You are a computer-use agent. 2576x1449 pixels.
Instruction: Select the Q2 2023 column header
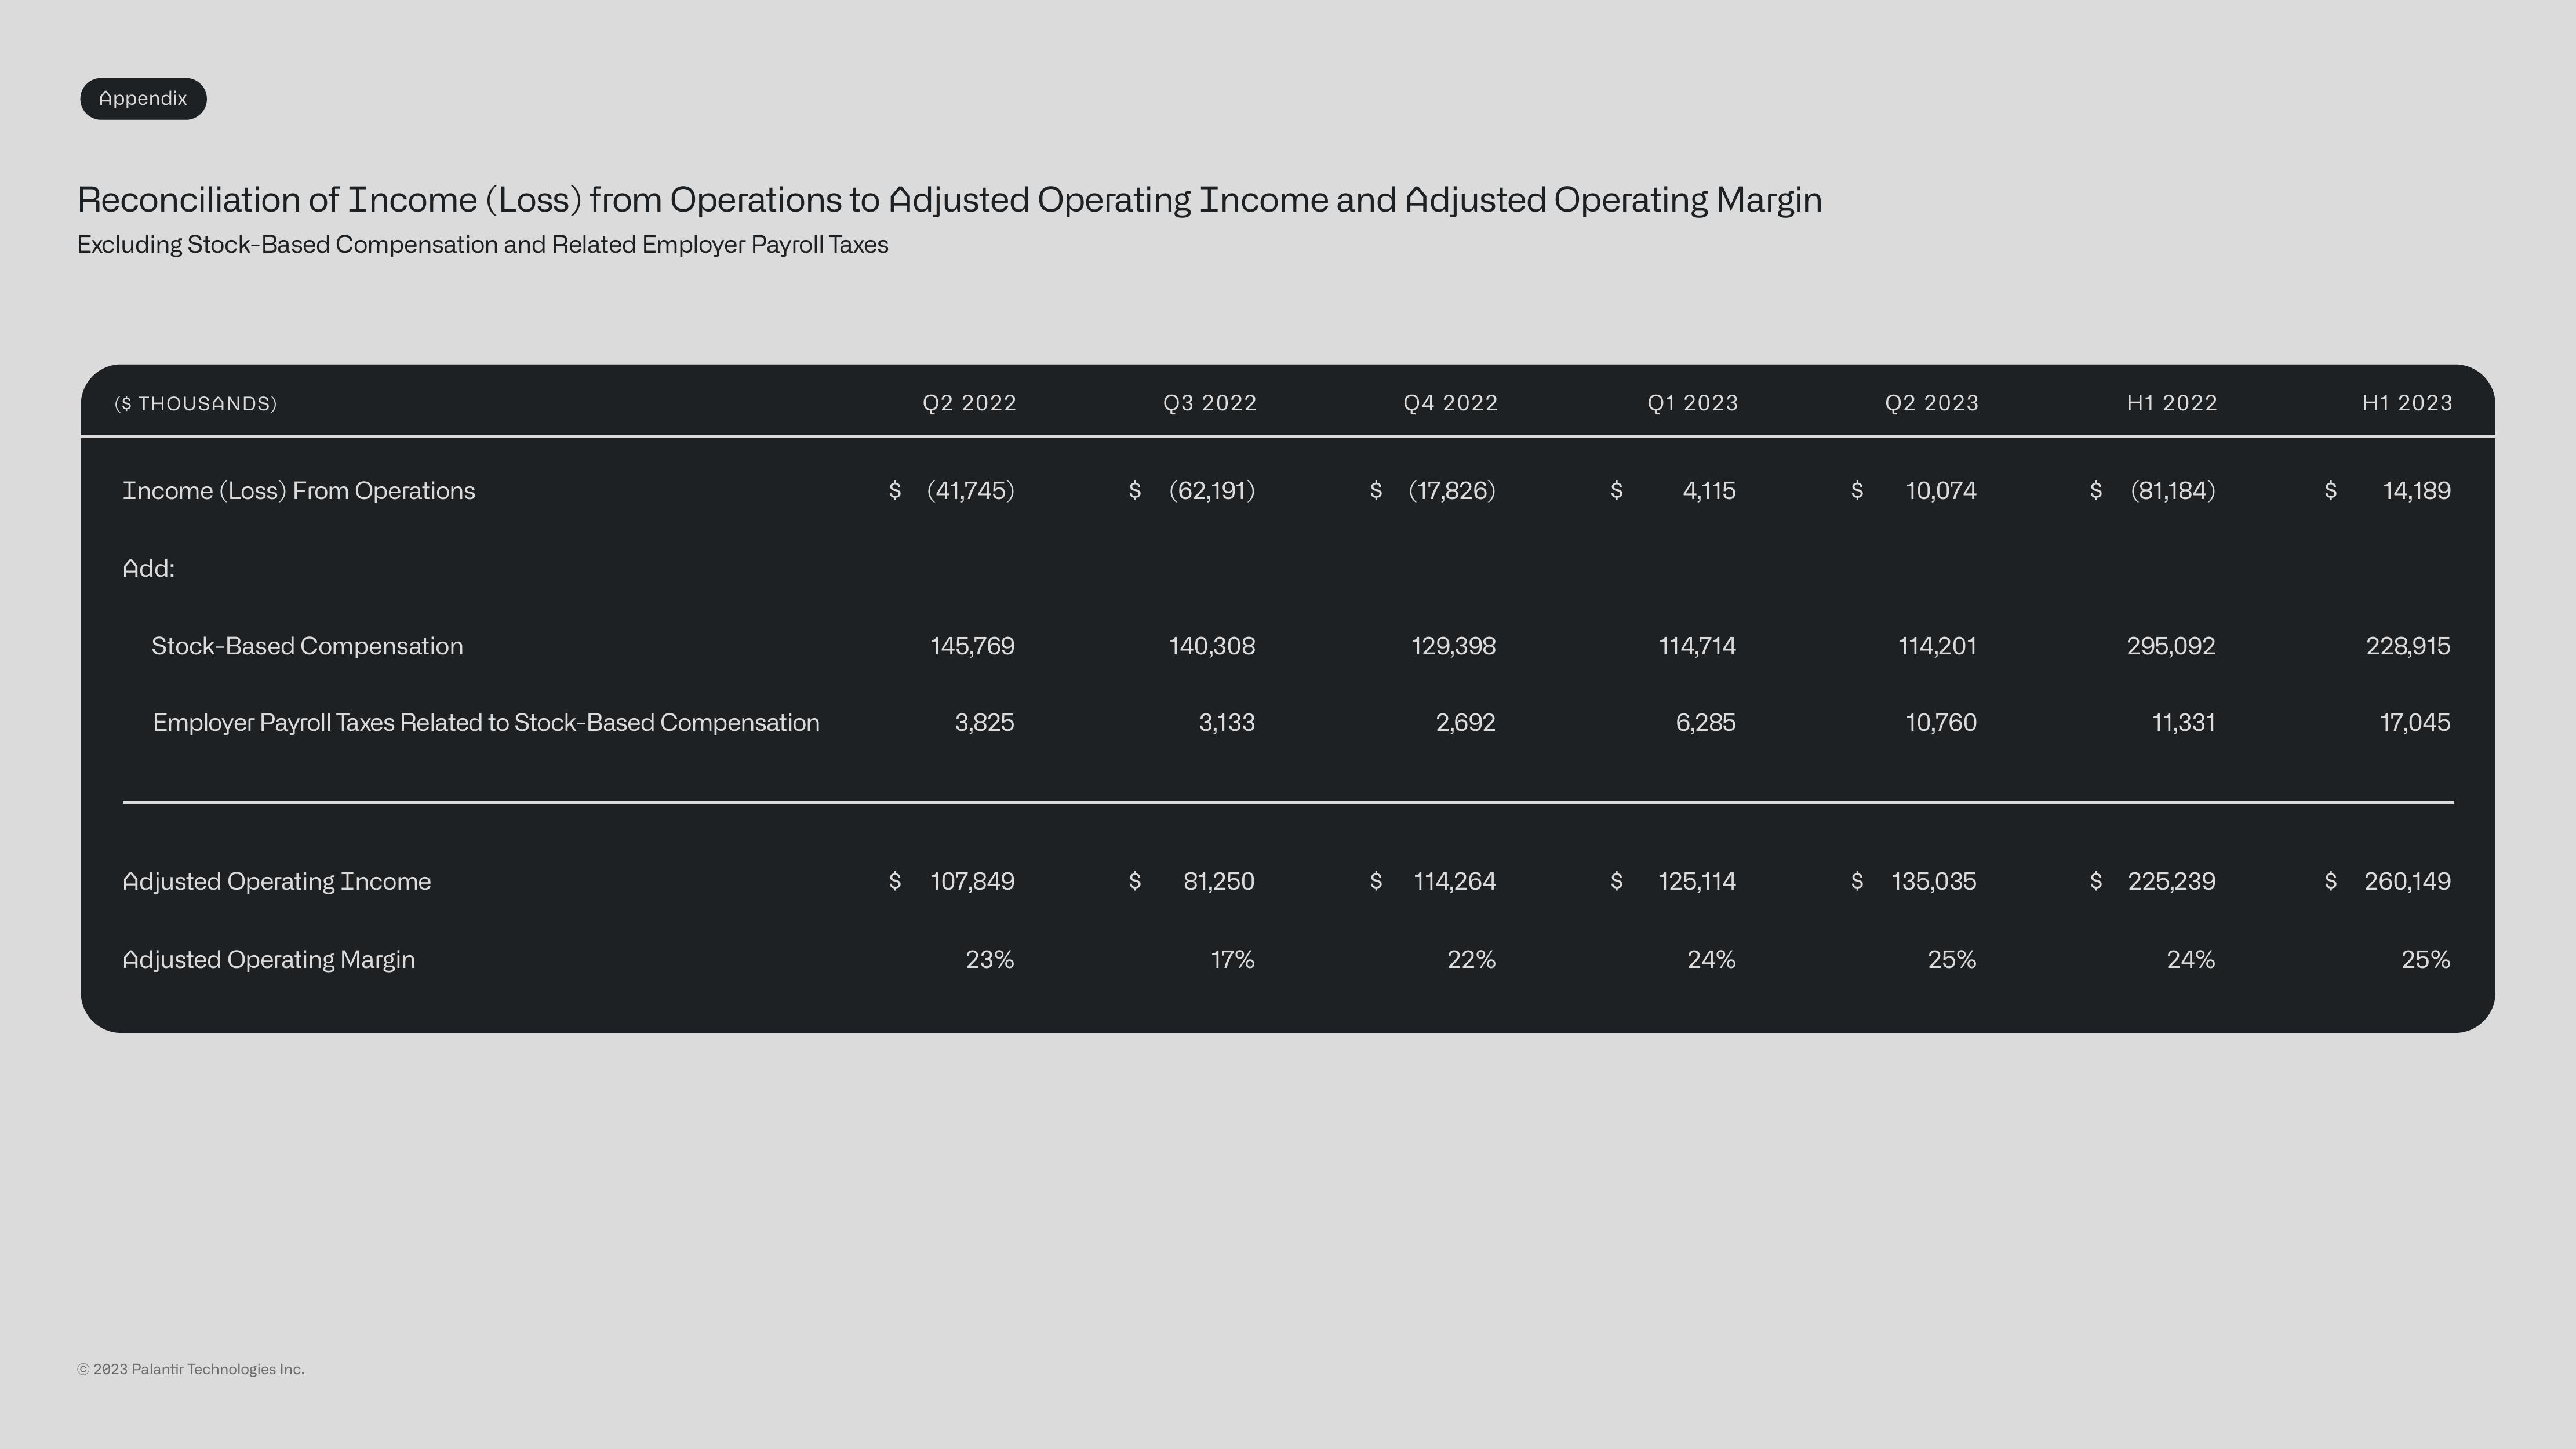(x=1932, y=403)
